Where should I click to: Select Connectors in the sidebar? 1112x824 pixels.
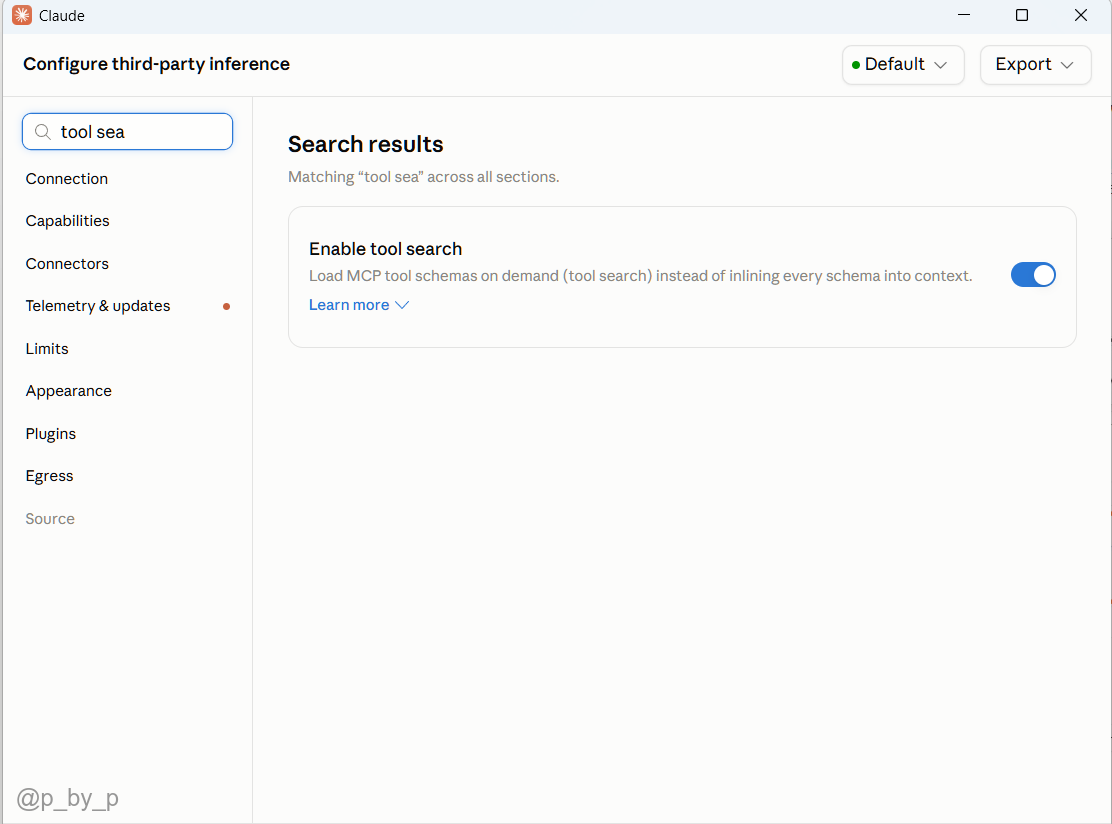67,264
